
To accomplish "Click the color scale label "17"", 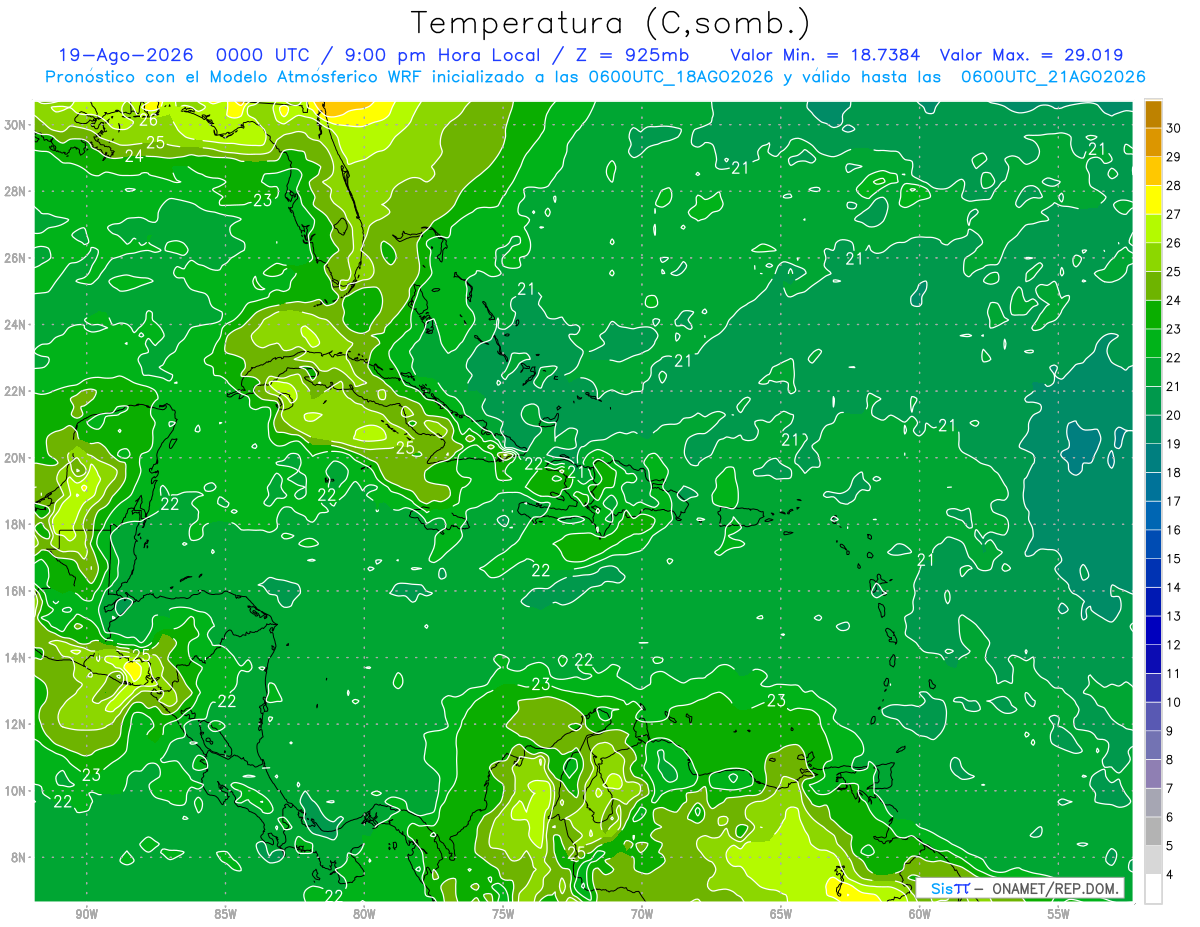I will pyautogui.click(x=1174, y=501).
